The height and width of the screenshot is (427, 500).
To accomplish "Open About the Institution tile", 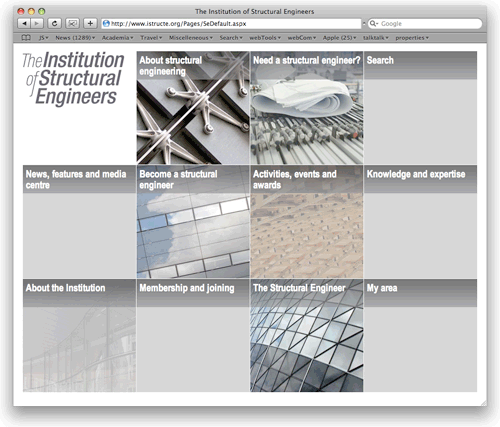I will click(79, 335).
